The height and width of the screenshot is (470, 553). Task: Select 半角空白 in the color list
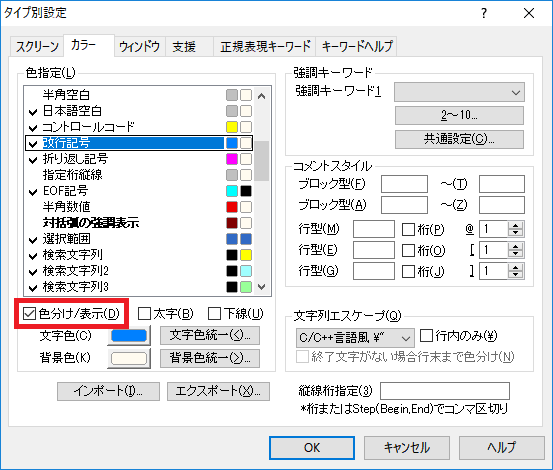click(139, 95)
